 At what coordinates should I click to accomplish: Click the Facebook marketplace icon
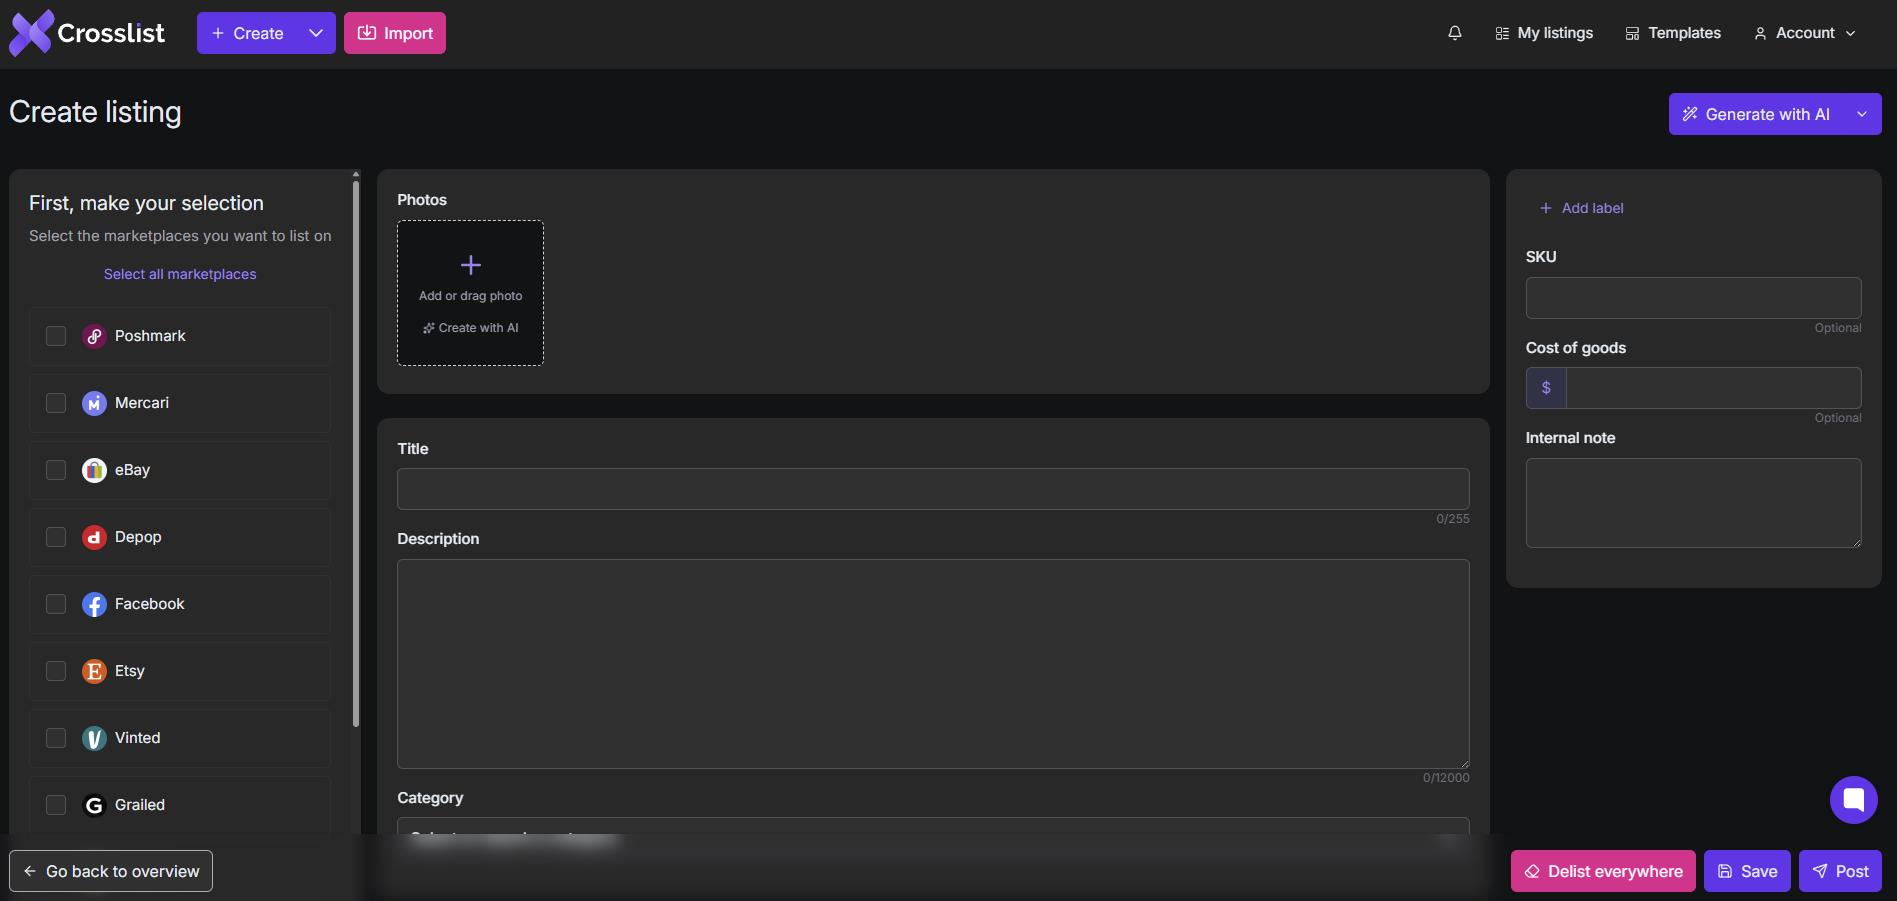pyautogui.click(x=94, y=604)
